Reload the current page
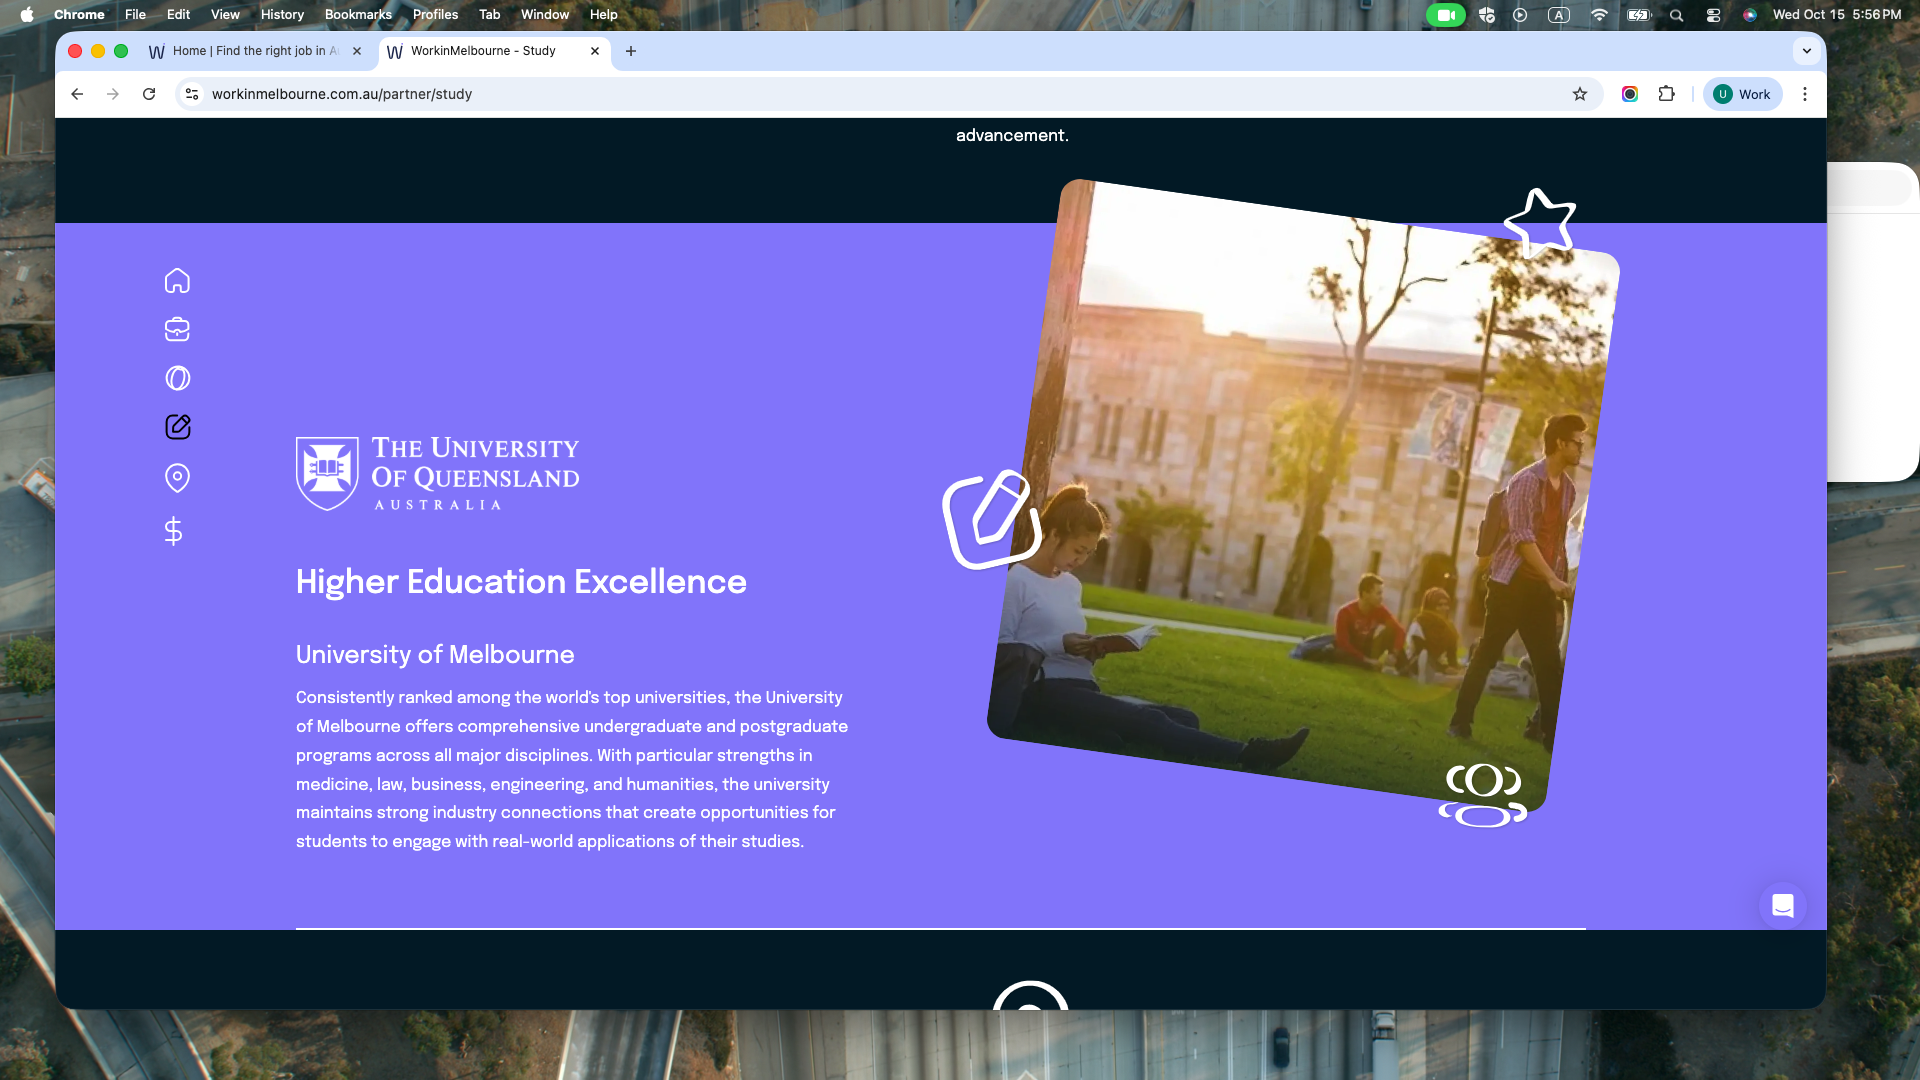 pos(149,94)
